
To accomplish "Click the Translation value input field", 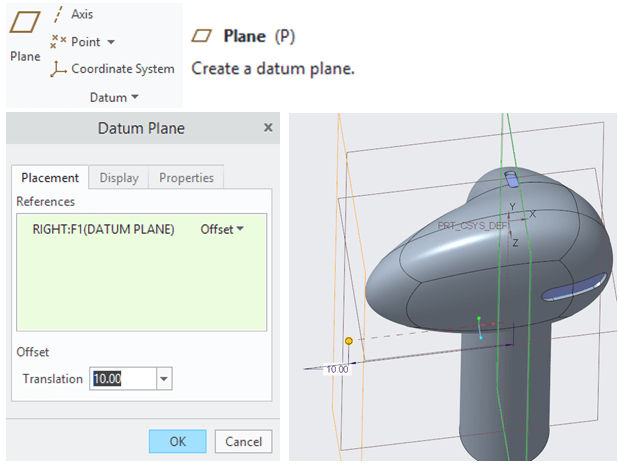I will tap(122, 379).
